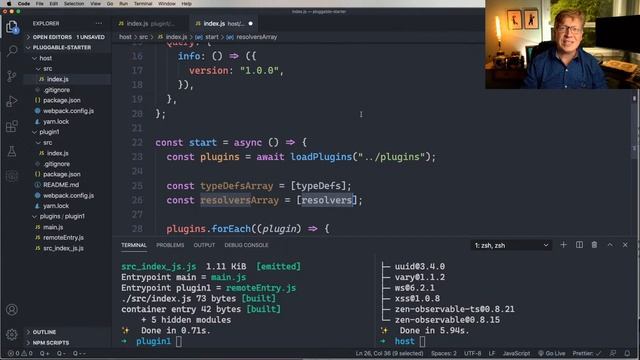The width and height of the screenshot is (640, 360).
Task: Open notifications bell in status bar
Action: (627, 353)
